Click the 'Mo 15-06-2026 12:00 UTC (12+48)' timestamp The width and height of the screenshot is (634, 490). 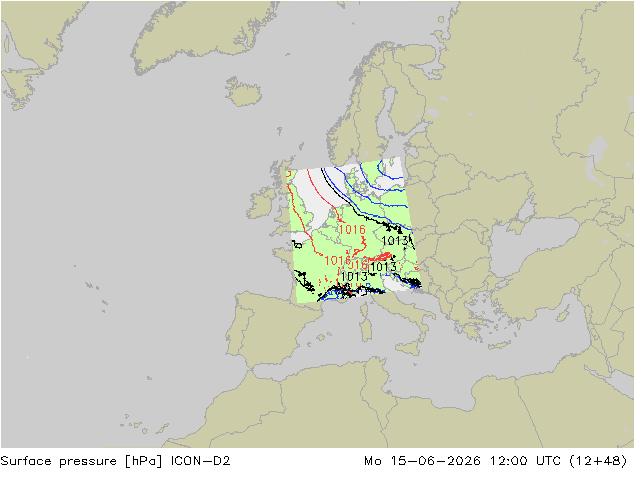[496, 461]
